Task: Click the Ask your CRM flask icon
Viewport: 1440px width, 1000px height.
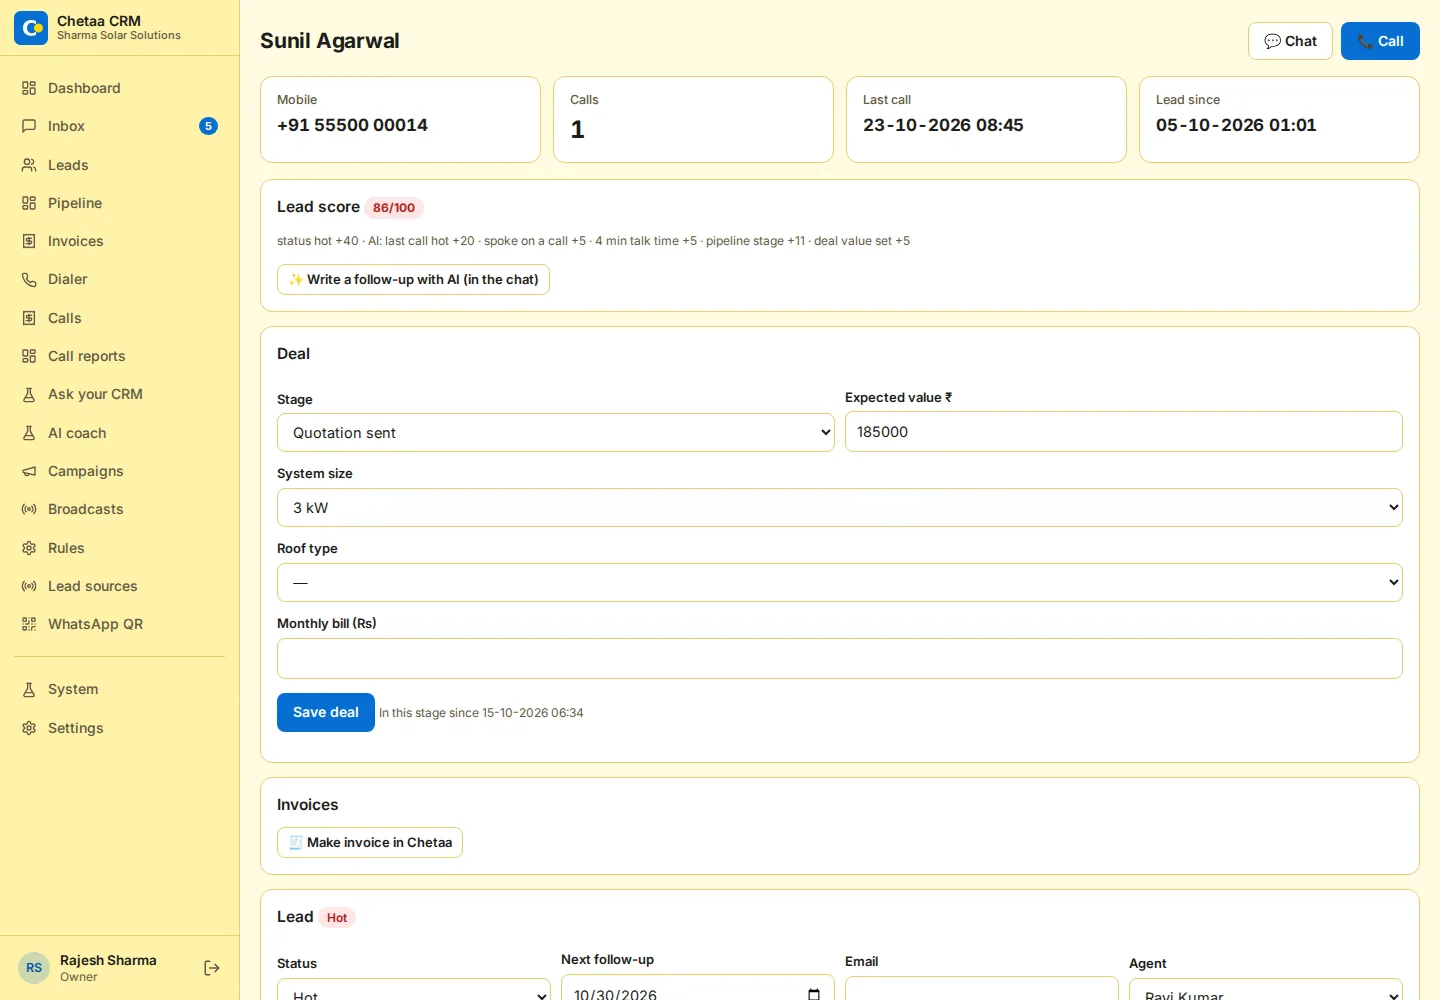Action: click(x=29, y=394)
